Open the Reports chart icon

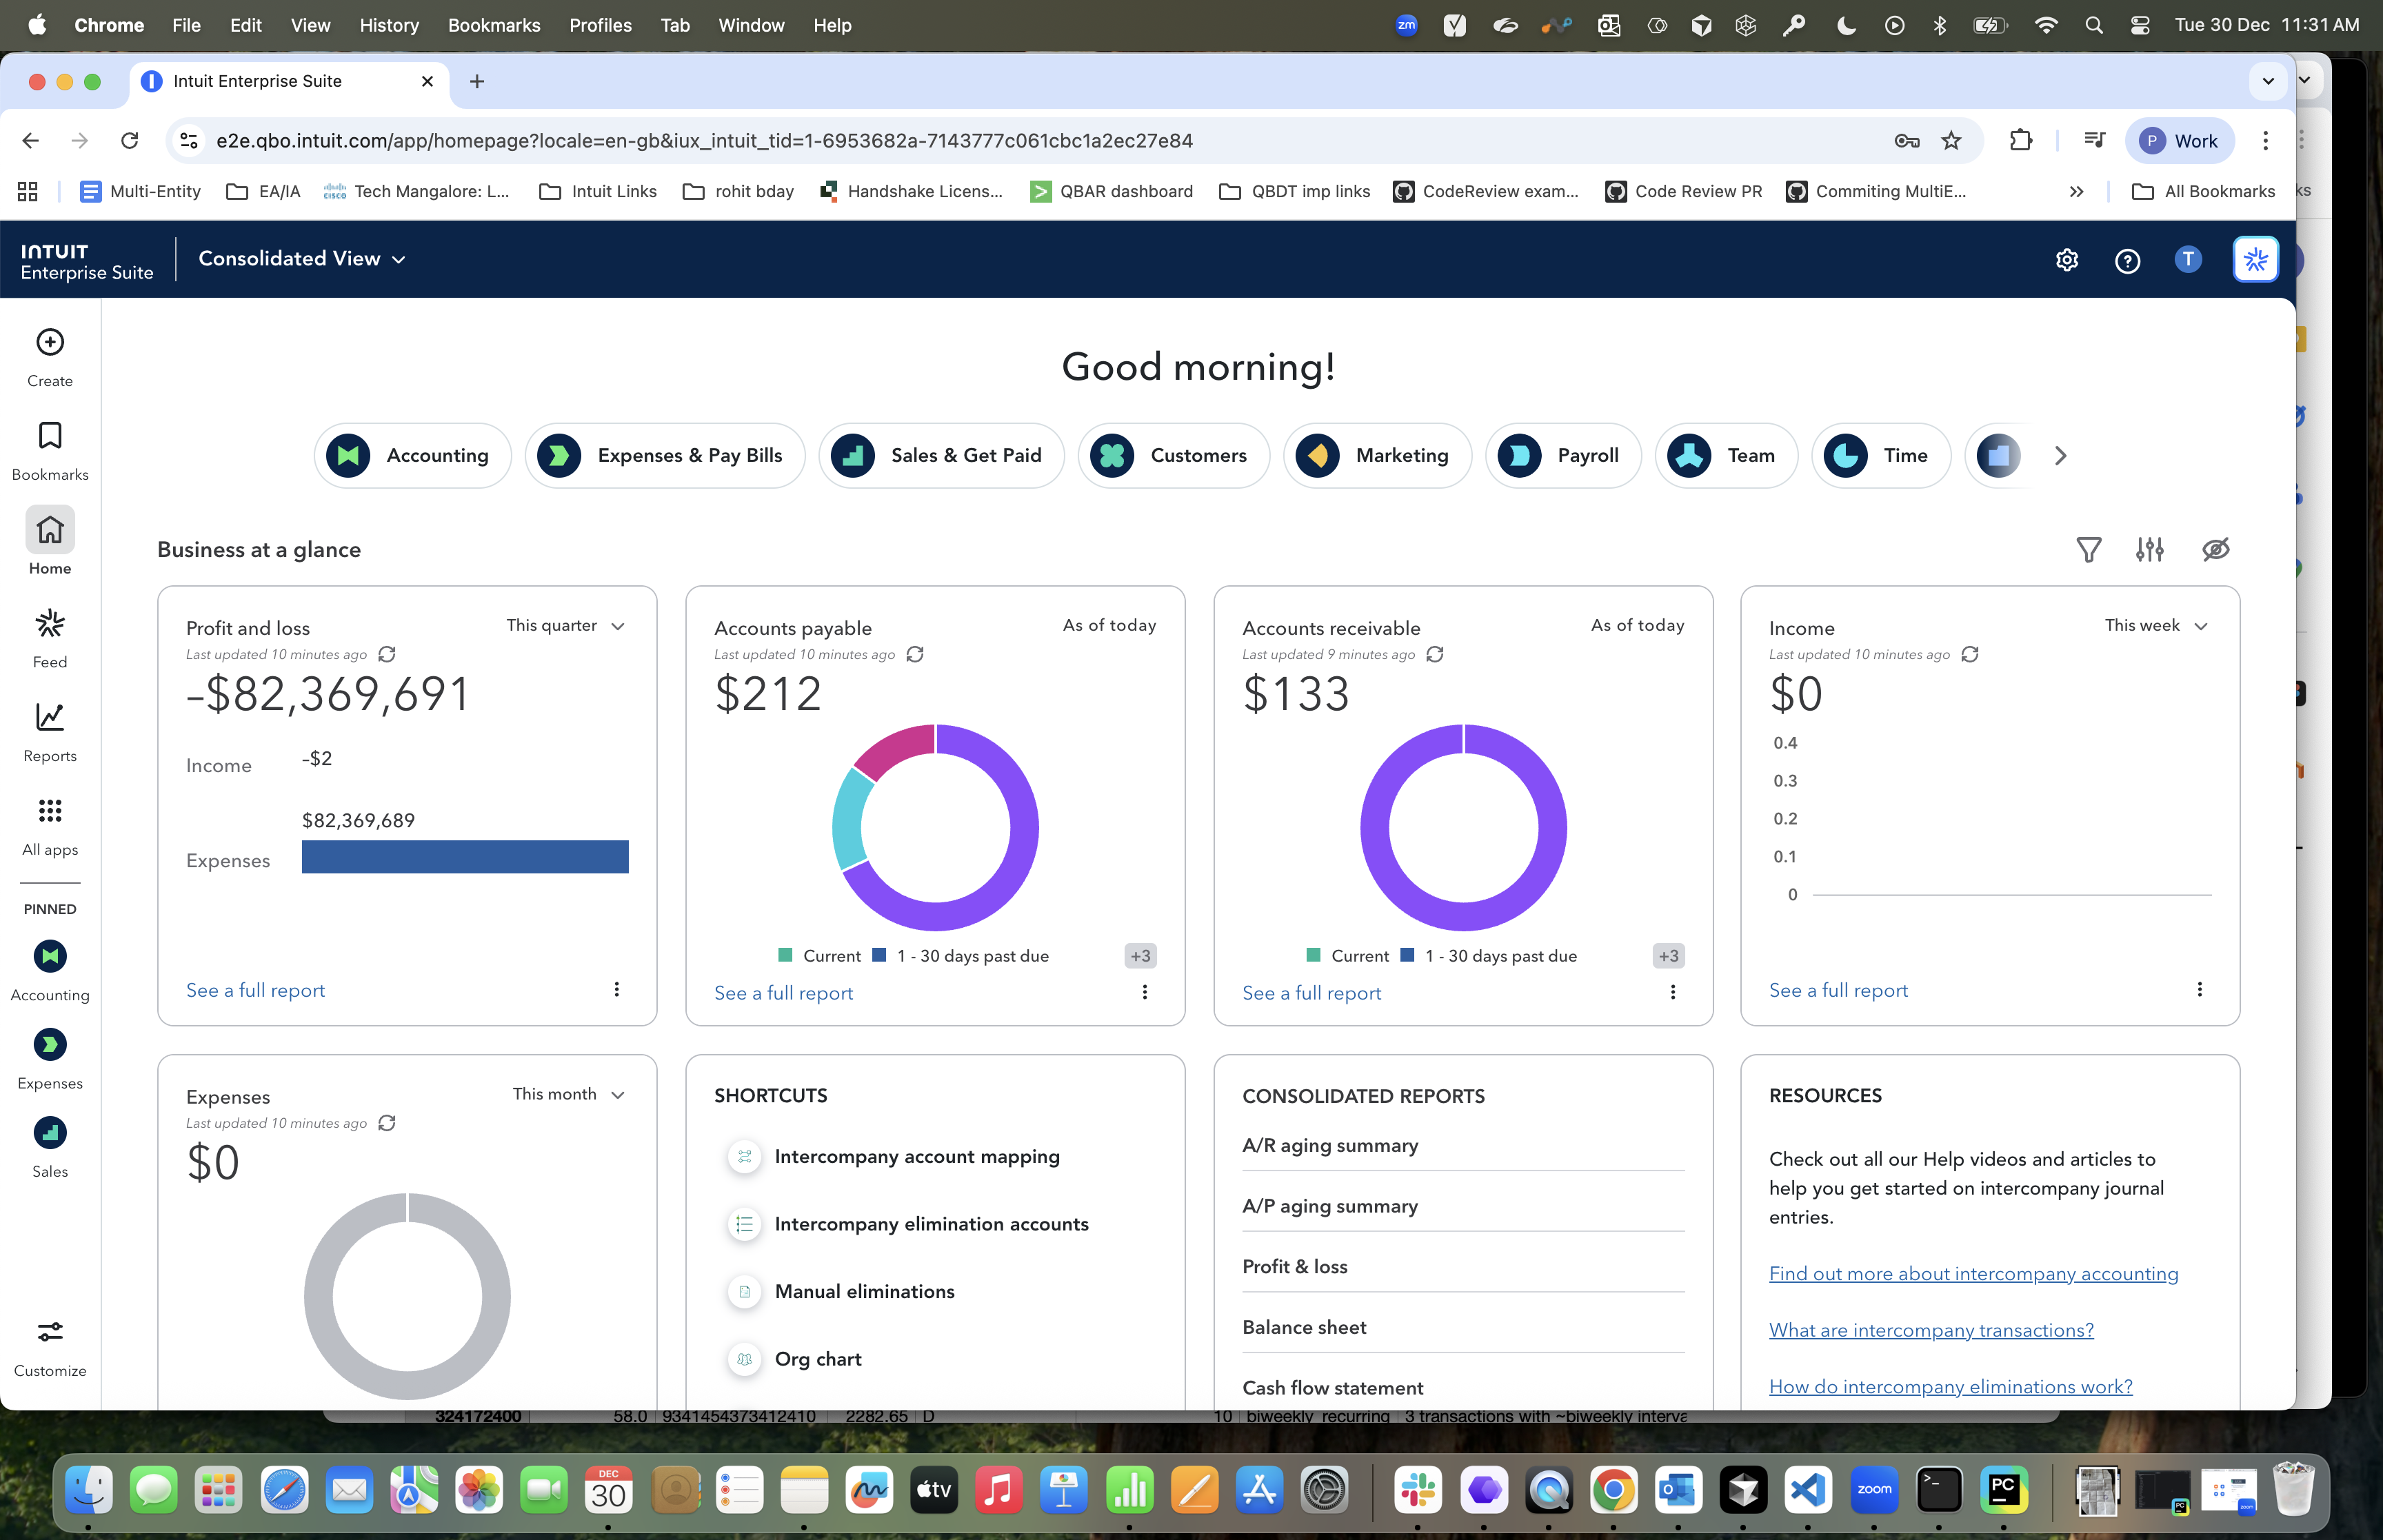pos(50,718)
